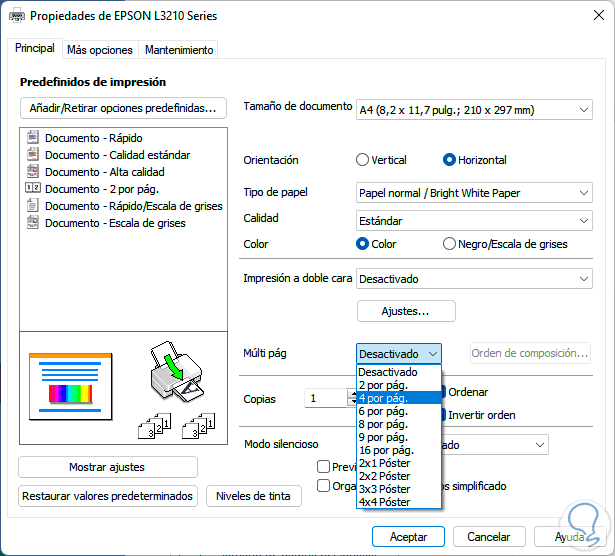Click the 'Ordenar' label
The image size is (615, 556).
468,392
